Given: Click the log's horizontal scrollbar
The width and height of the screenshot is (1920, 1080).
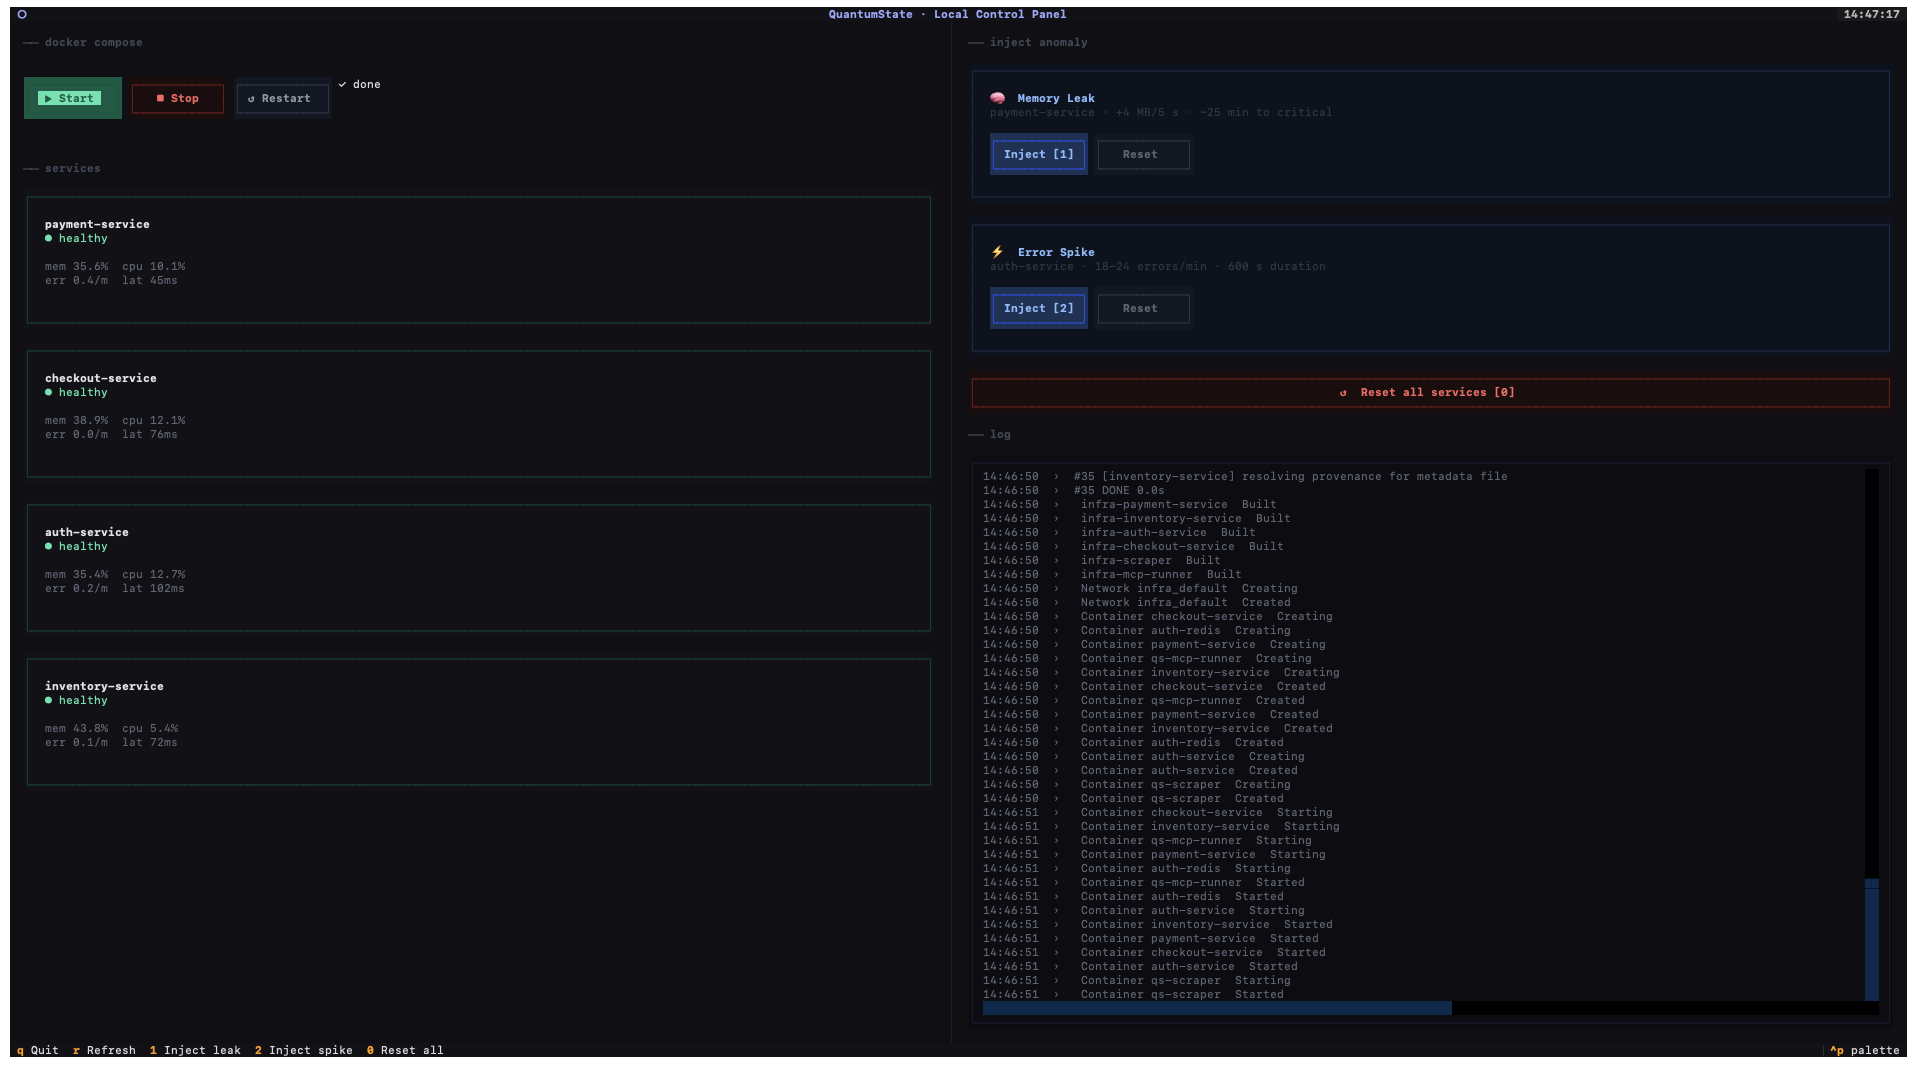Looking at the screenshot, I should [x=1216, y=1008].
